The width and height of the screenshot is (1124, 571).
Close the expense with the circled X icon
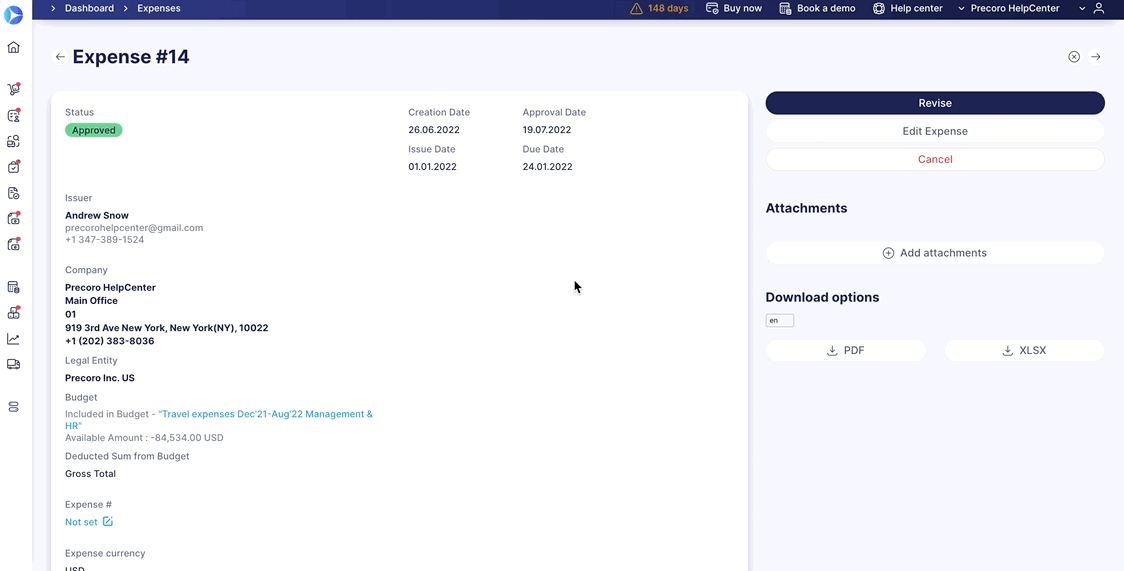pos(1074,57)
